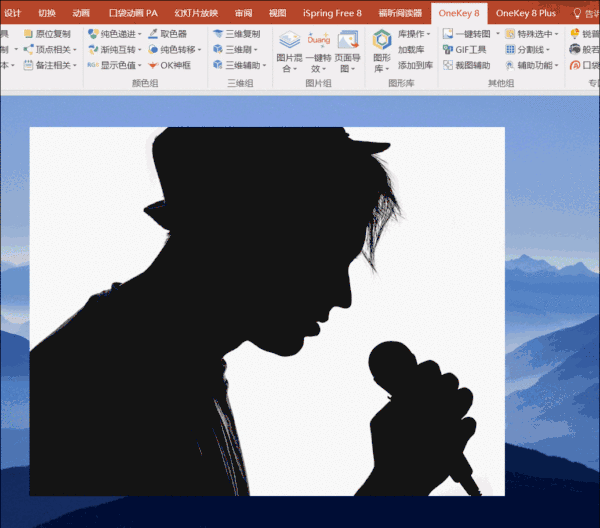The image size is (600, 528).
Task: Open the GIF工具 tool icon
Action: 448,49
